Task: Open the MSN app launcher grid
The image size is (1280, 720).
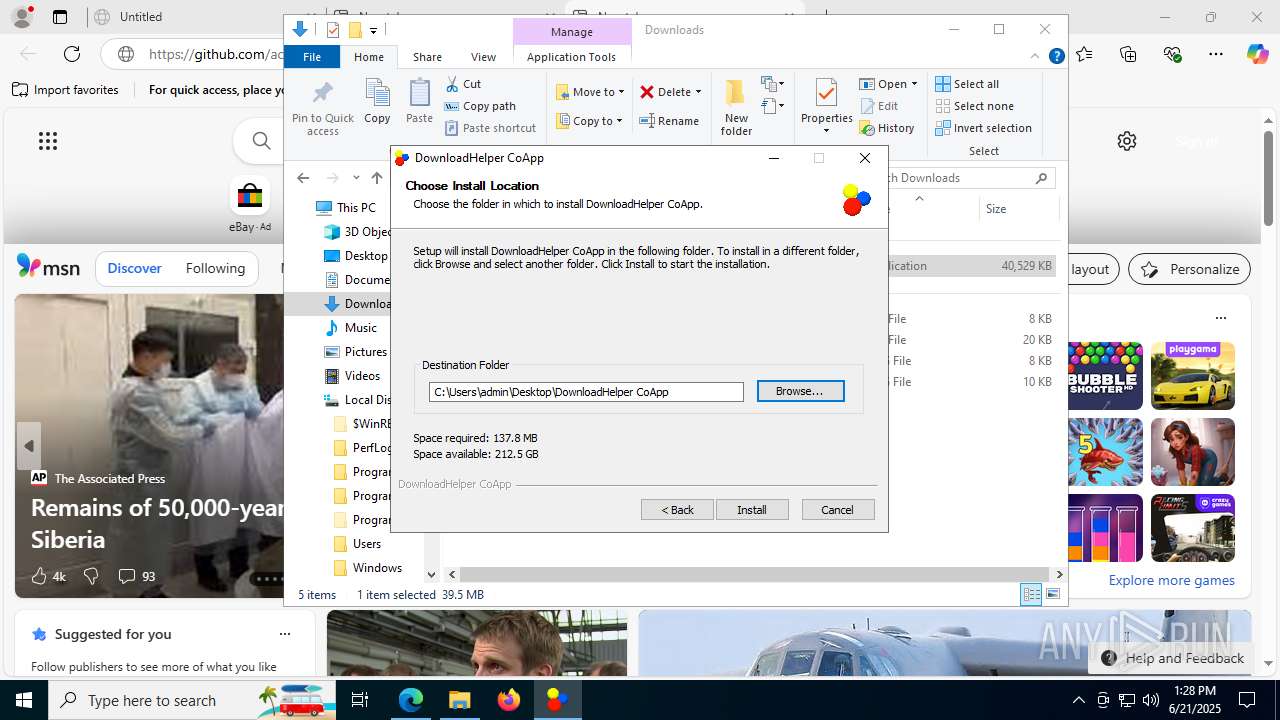Action: (x=48, y=141)
